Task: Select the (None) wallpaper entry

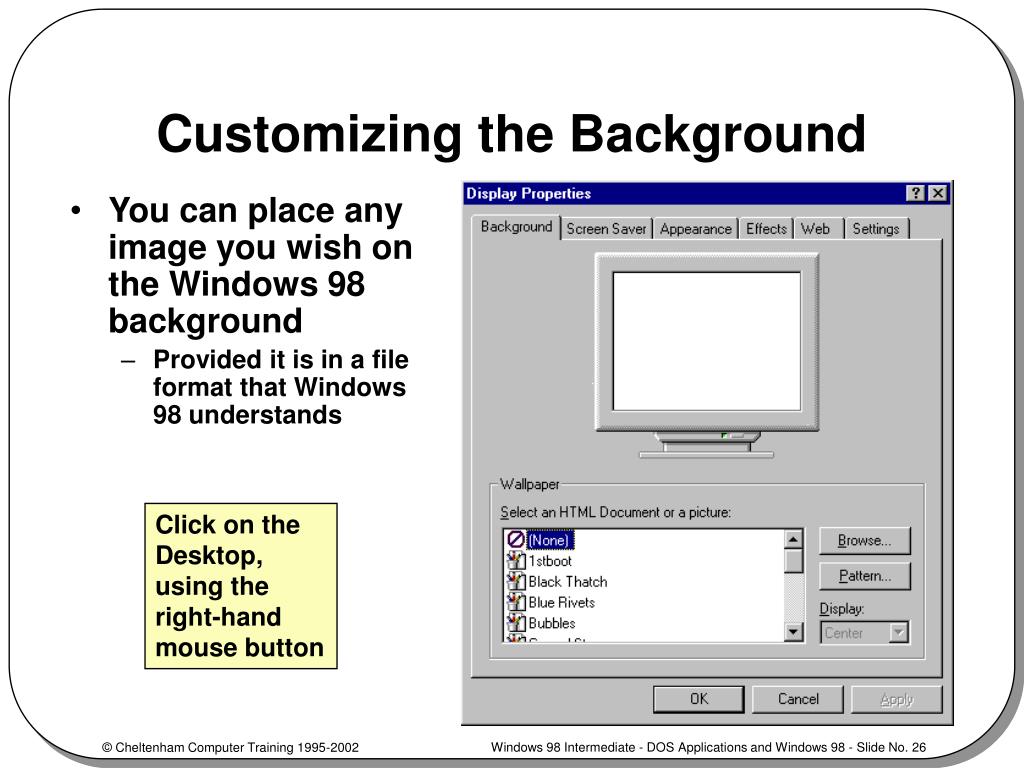Action: click(x=549, y=540)
